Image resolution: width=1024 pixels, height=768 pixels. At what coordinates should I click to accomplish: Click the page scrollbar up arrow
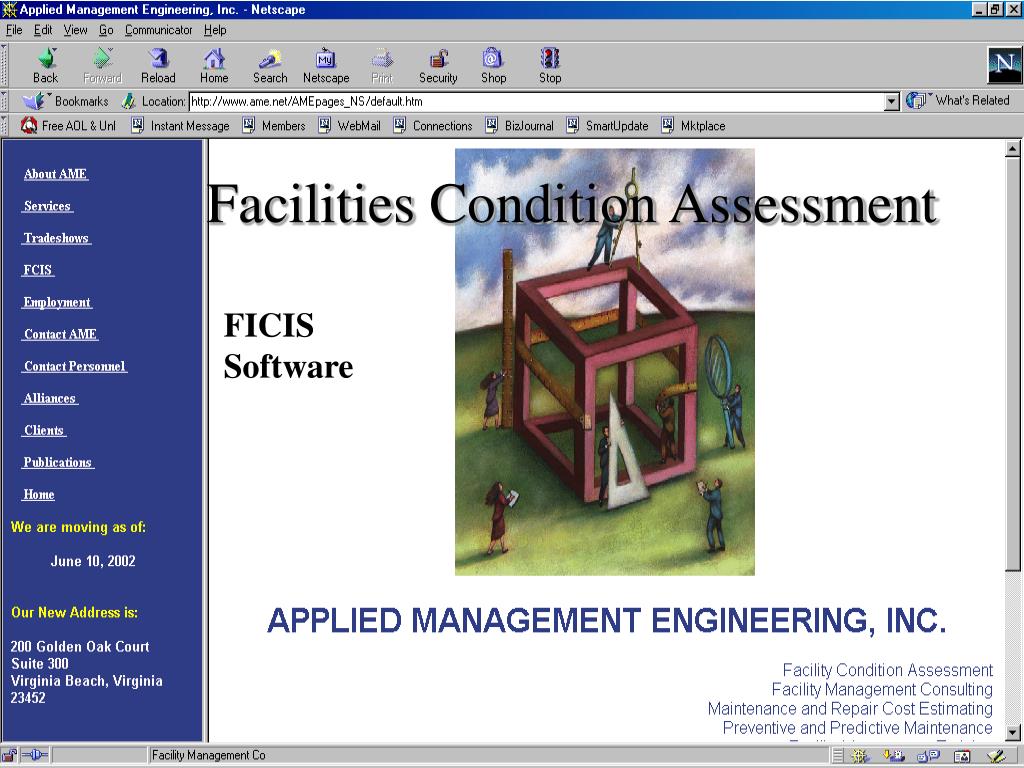(1012, 148)
